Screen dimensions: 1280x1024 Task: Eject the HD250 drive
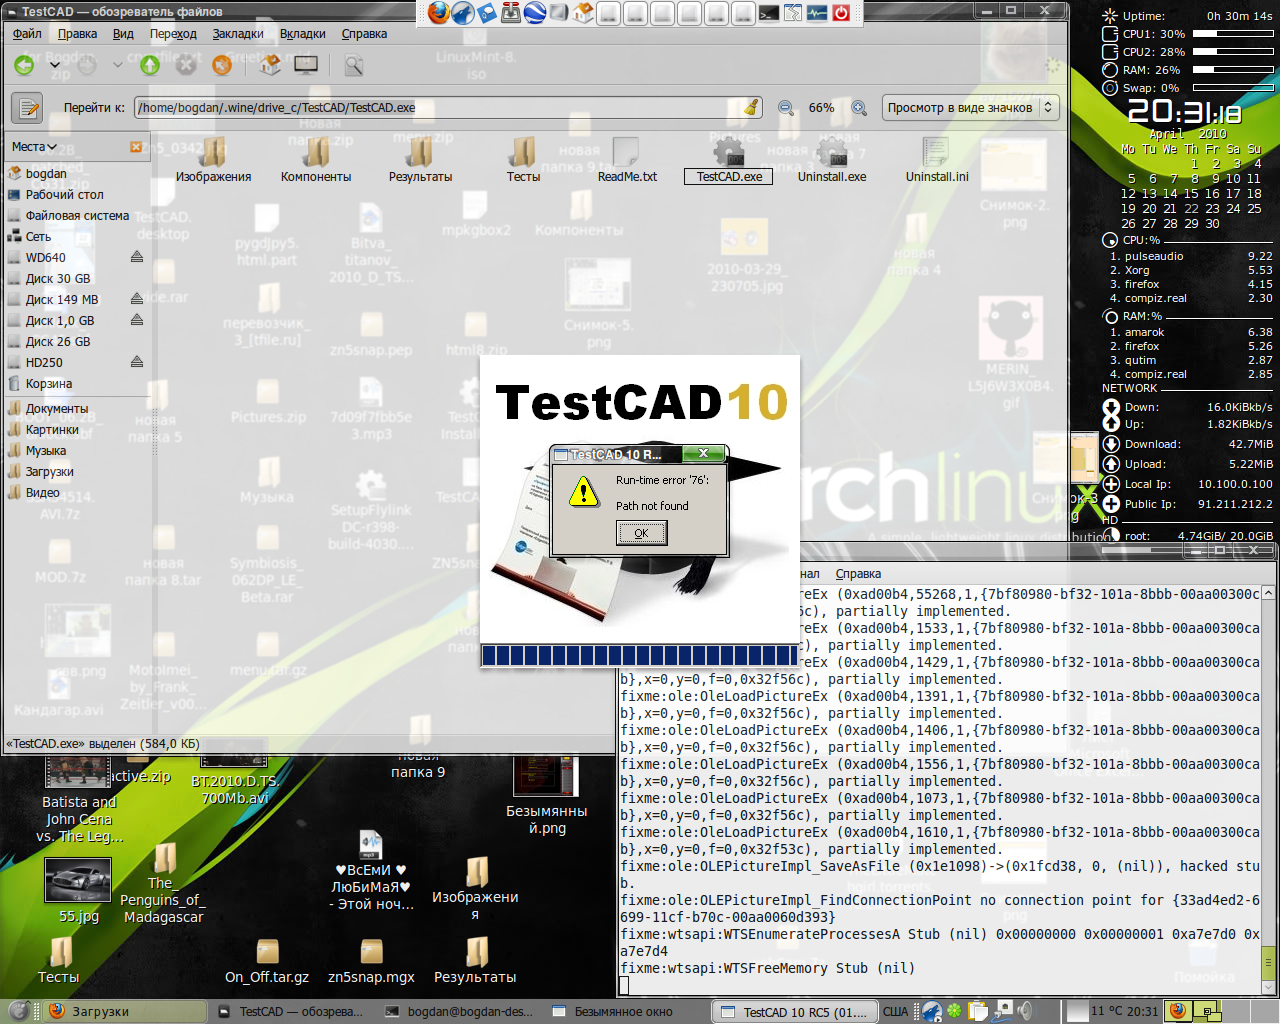click(137, 362)
